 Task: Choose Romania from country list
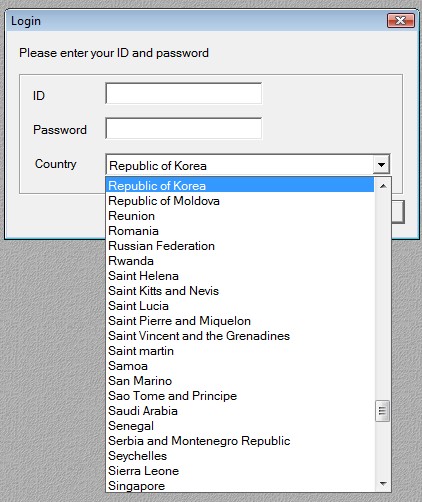coord(240,231)
